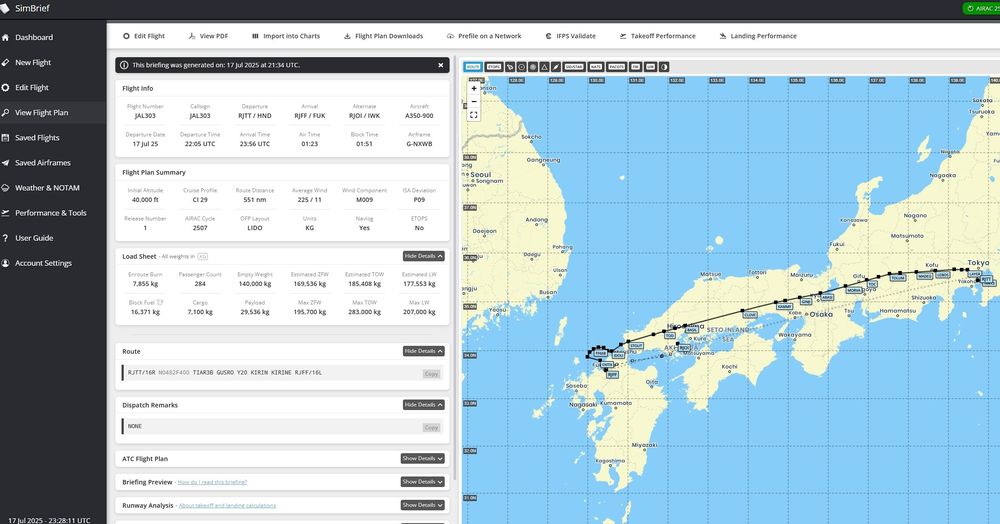Toggle the ETOPS map layer

(494, 67)
